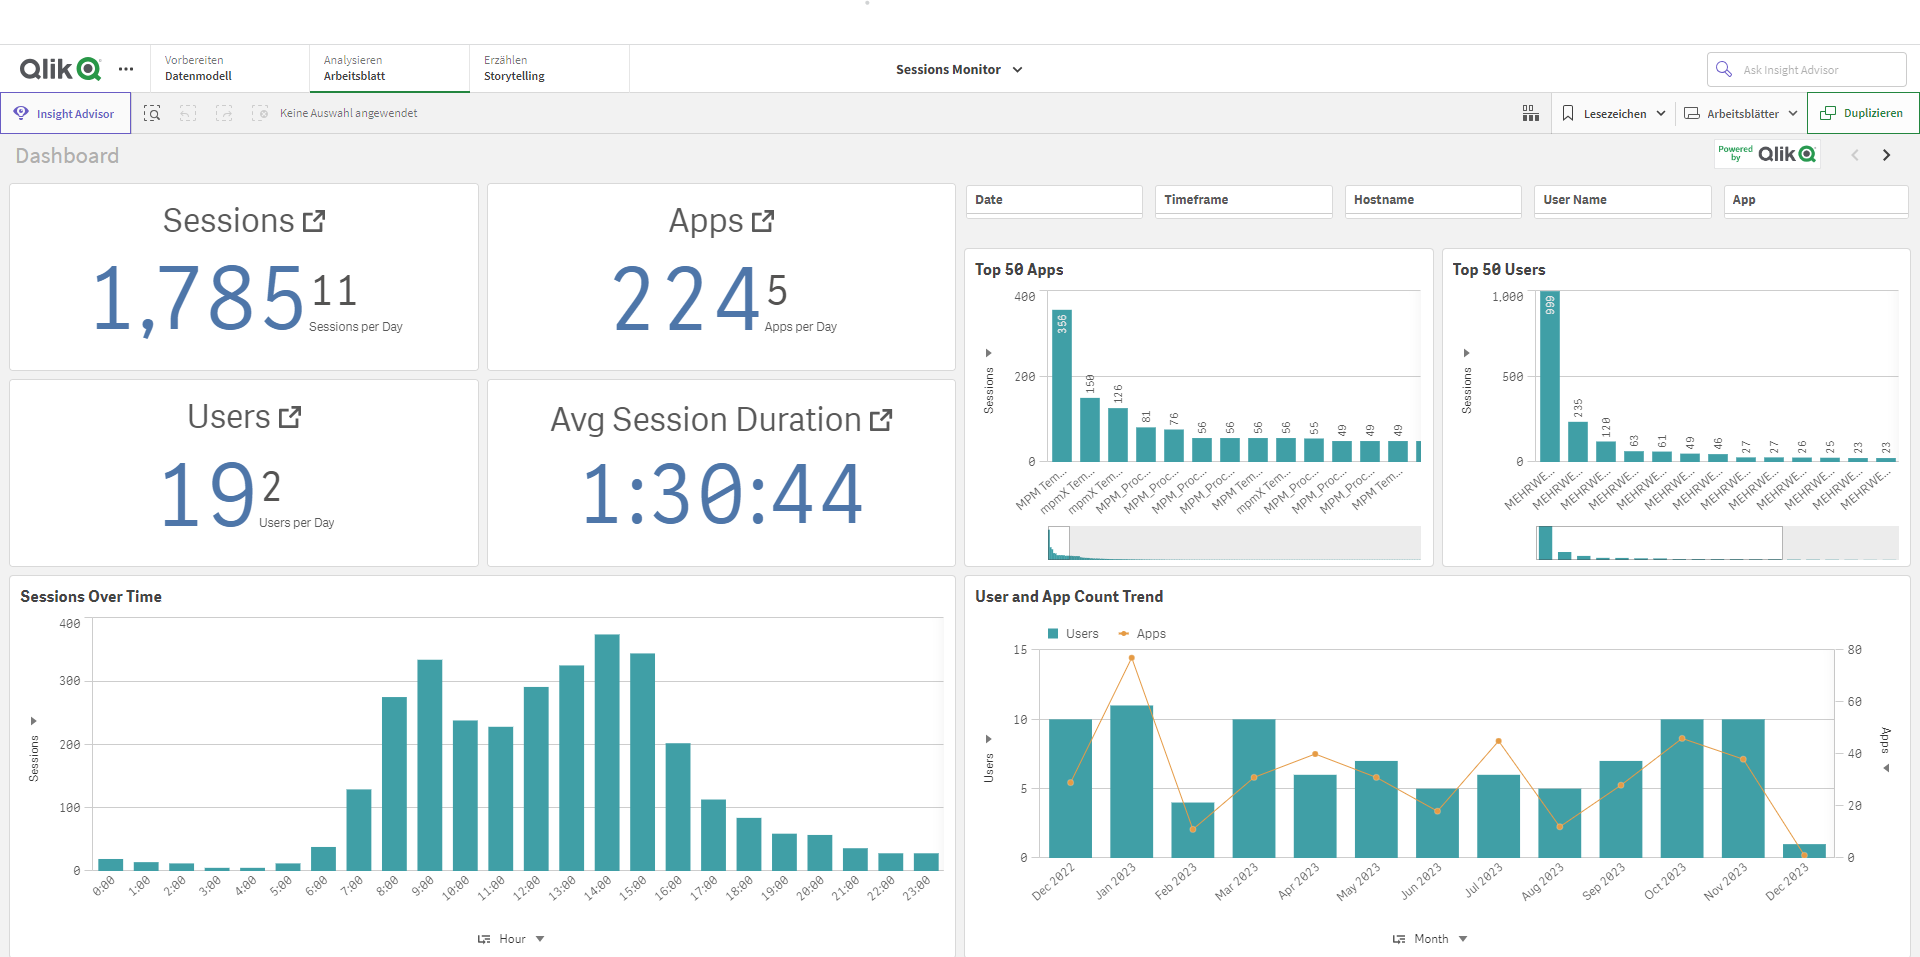Select the 235 bar in Top 50 Users
The width and height of the screenshot is (1920, 957).
click(x=1578, y=442)
